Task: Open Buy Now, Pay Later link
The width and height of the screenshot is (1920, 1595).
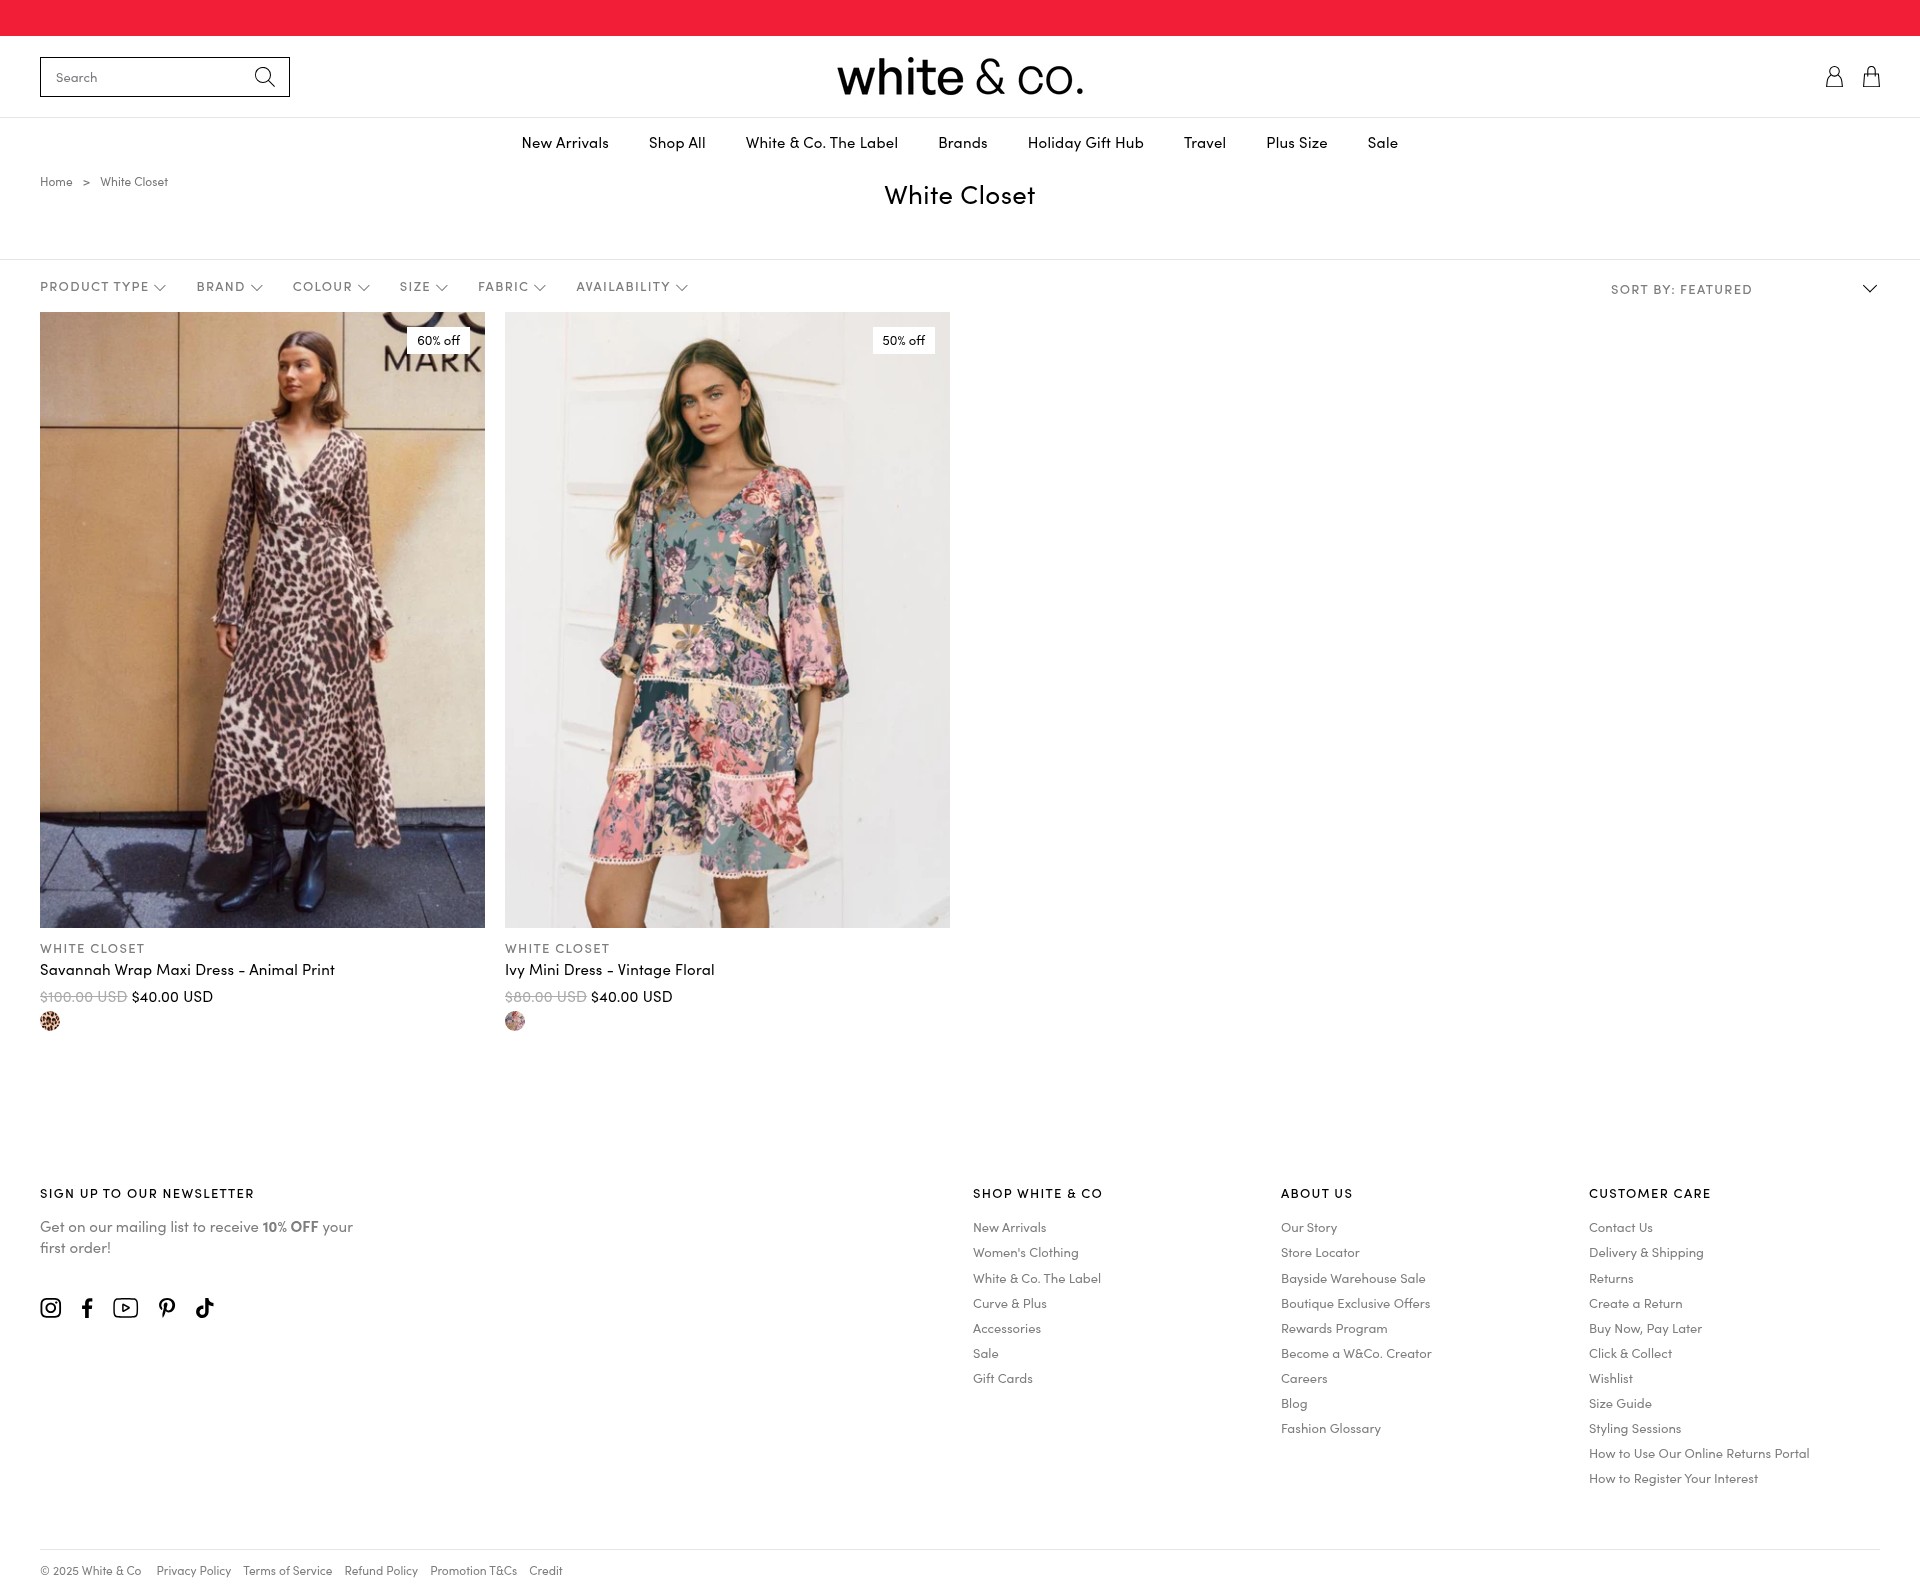Action: 1645,1329
